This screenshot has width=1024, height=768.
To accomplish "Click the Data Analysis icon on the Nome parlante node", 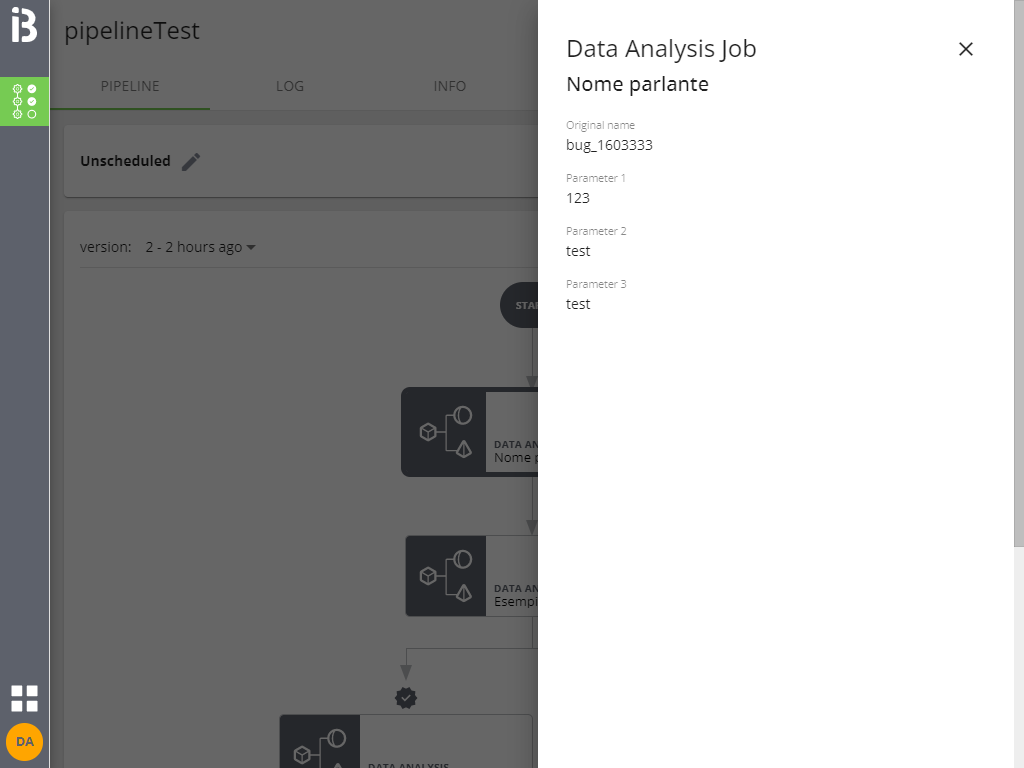I will coord(445,432).
